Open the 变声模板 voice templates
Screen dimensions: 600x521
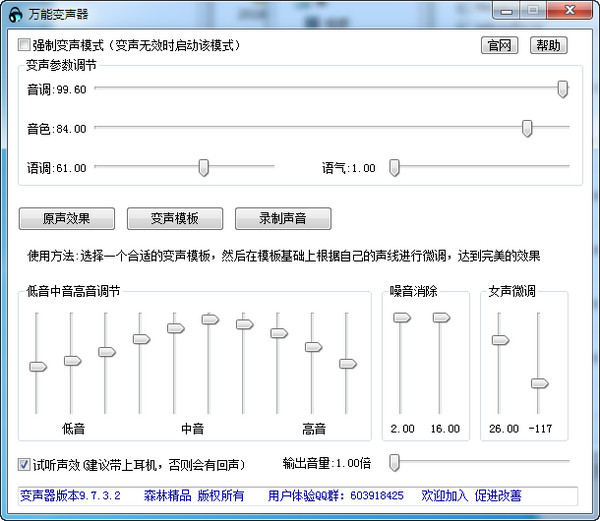(175, 218)
